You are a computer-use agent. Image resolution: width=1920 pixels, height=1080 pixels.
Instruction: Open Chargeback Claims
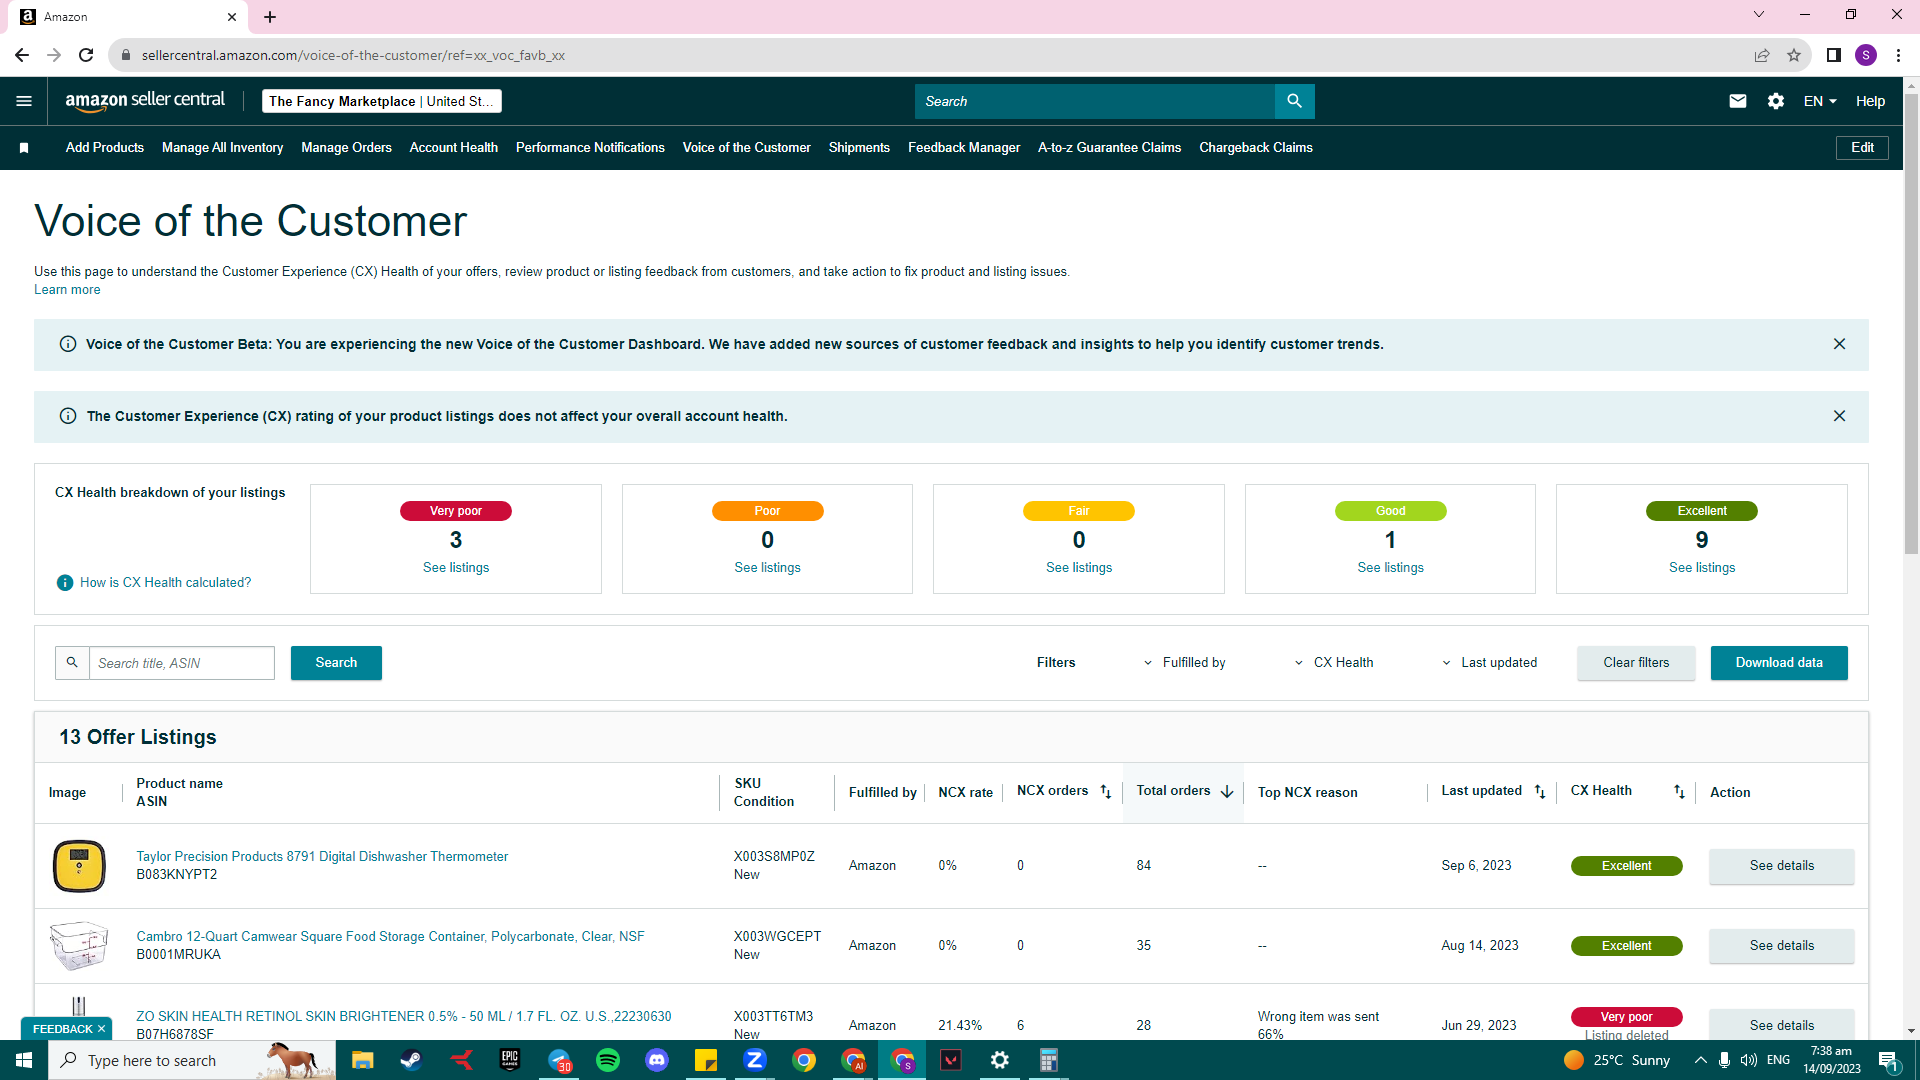tap(1256, 148)
